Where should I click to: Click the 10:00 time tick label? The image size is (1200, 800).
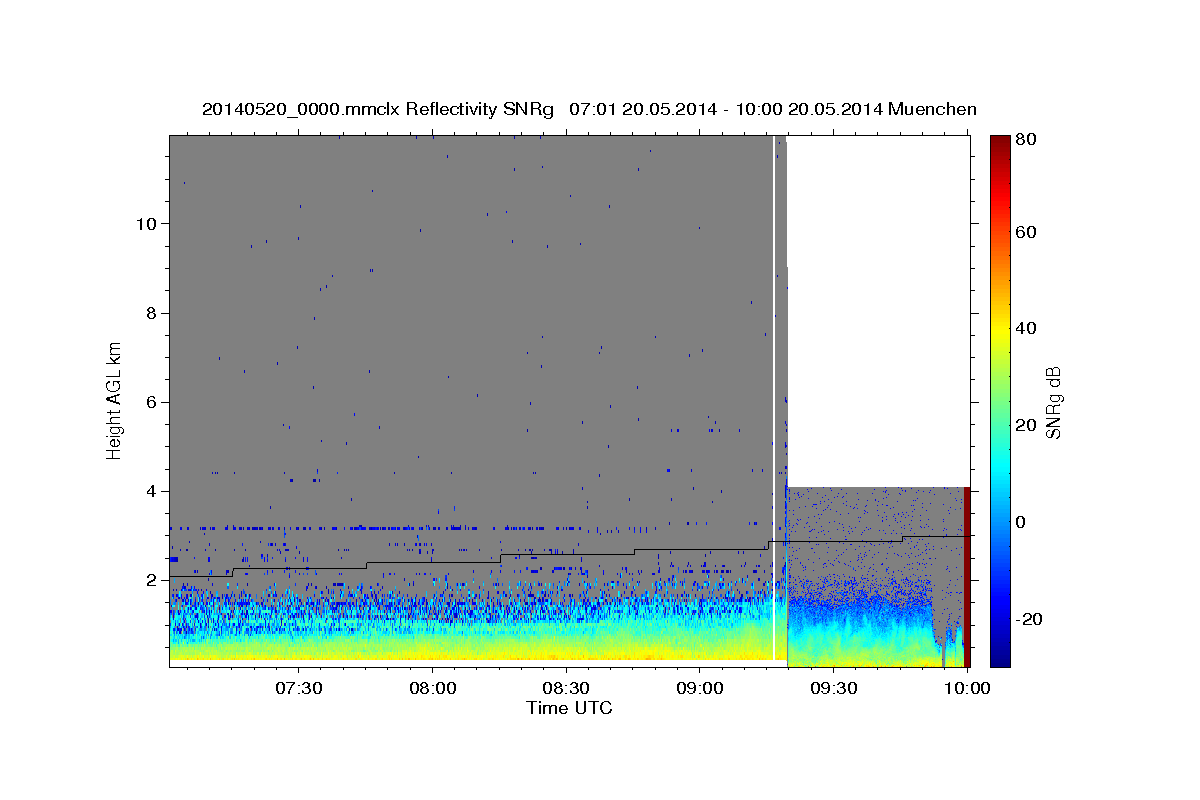(x=966, y=689)
